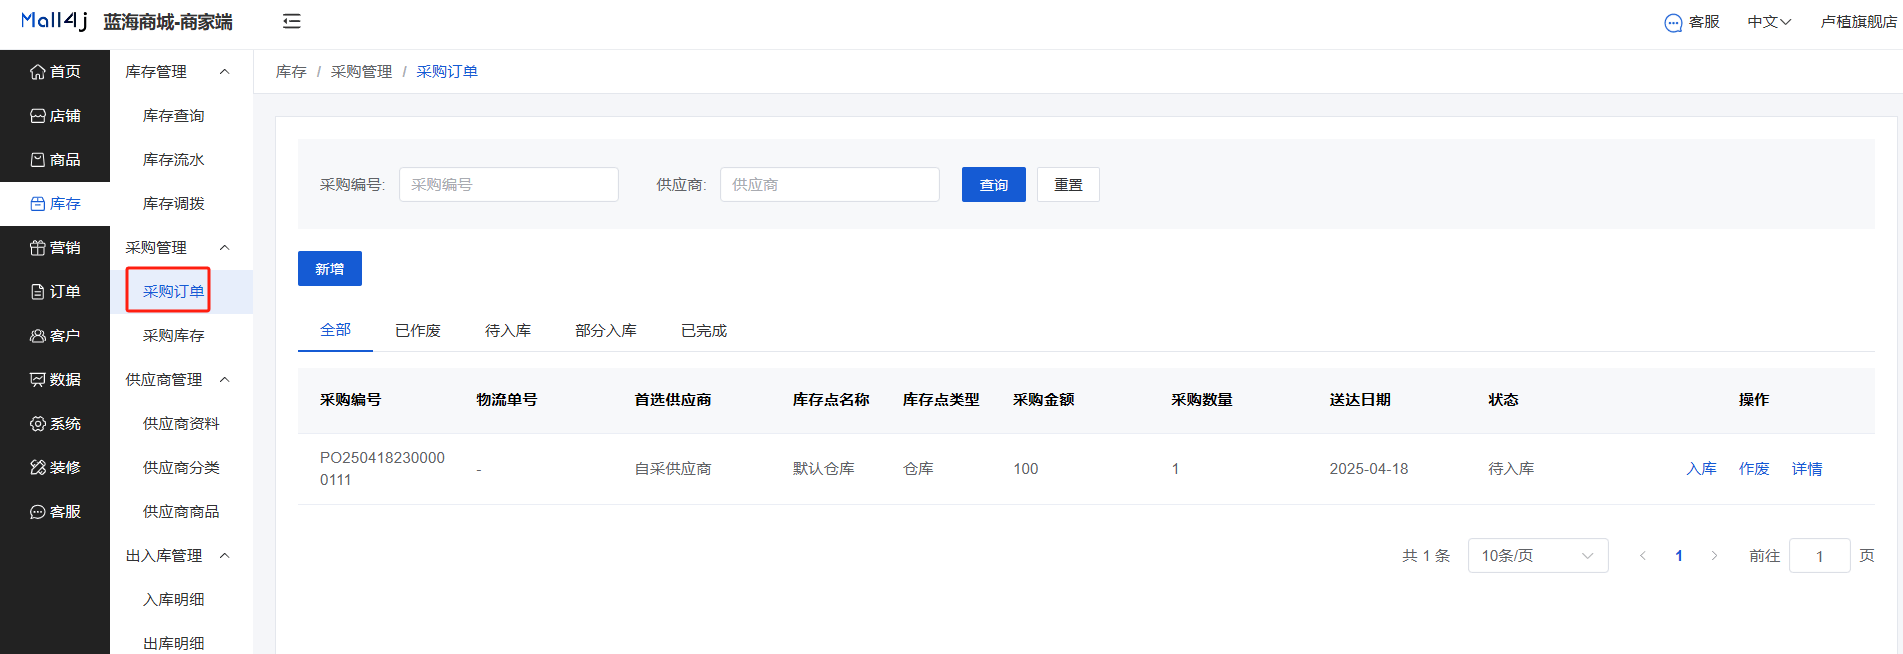Collapse the 采购管理 menu group

tap(224, 248)
